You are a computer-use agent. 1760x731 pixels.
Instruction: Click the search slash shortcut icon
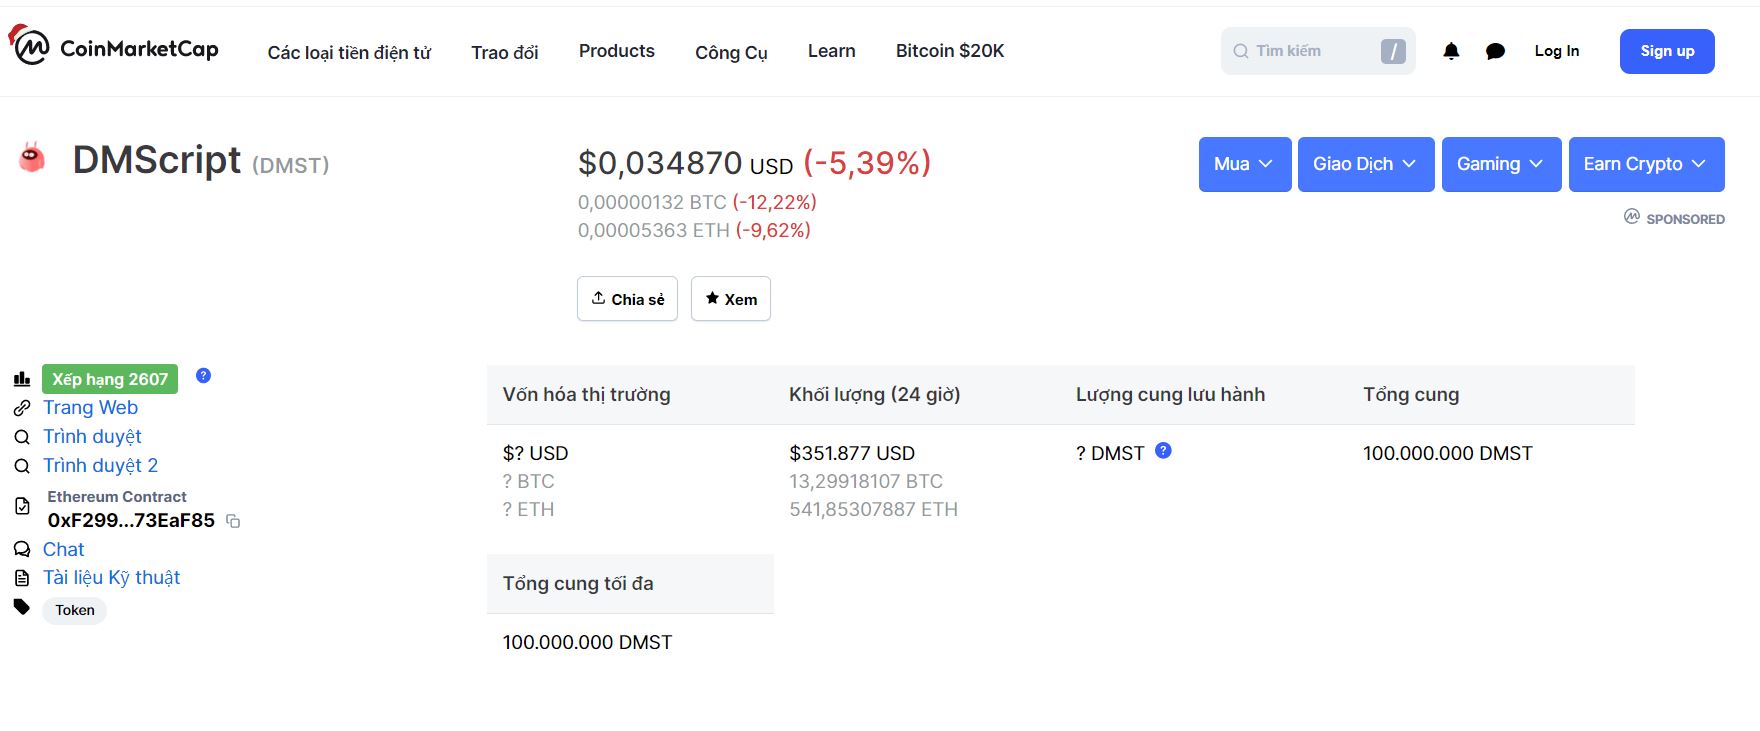click(x=1393, y=51)
